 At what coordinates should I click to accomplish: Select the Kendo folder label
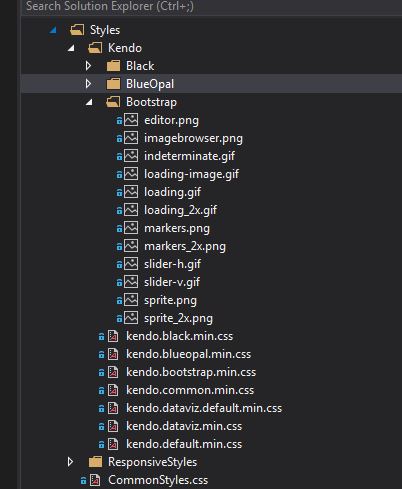tap(125, 48)
